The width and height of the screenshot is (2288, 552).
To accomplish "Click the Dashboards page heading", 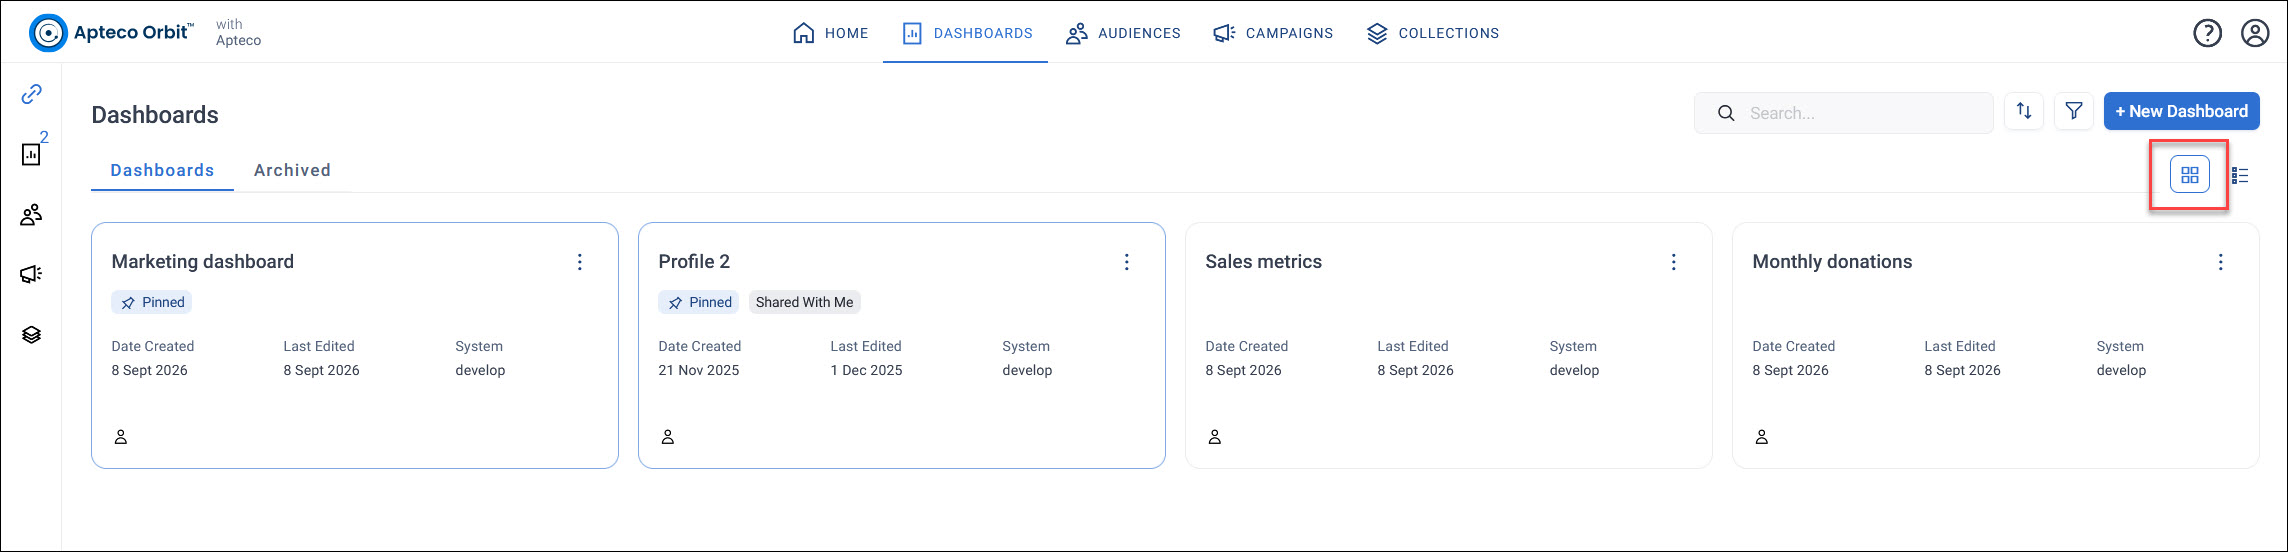I will (155, 115).
